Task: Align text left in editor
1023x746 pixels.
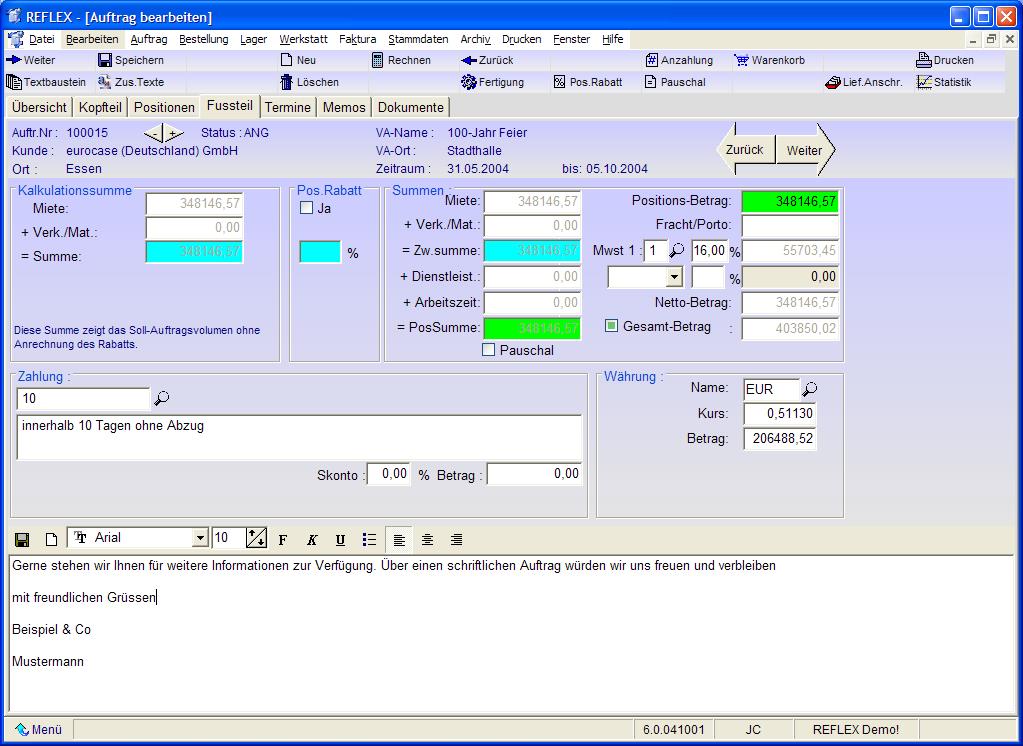Action: 399,540
